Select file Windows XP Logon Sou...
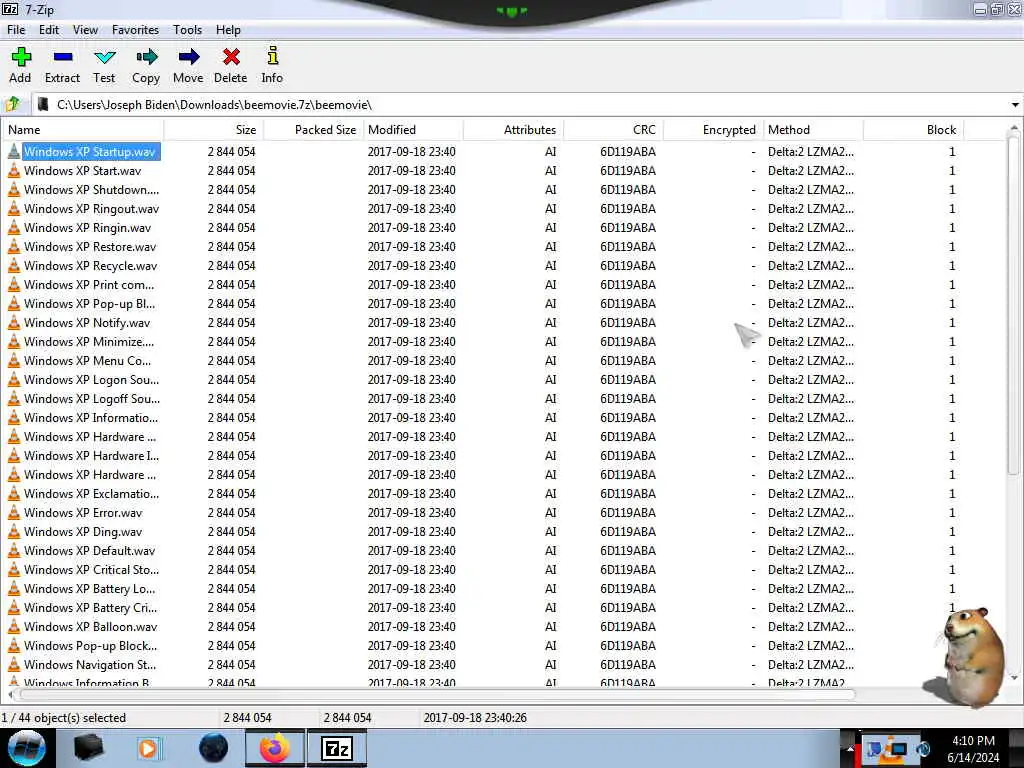This screenshot has height=768, width=1024. (x=91, y=379)
